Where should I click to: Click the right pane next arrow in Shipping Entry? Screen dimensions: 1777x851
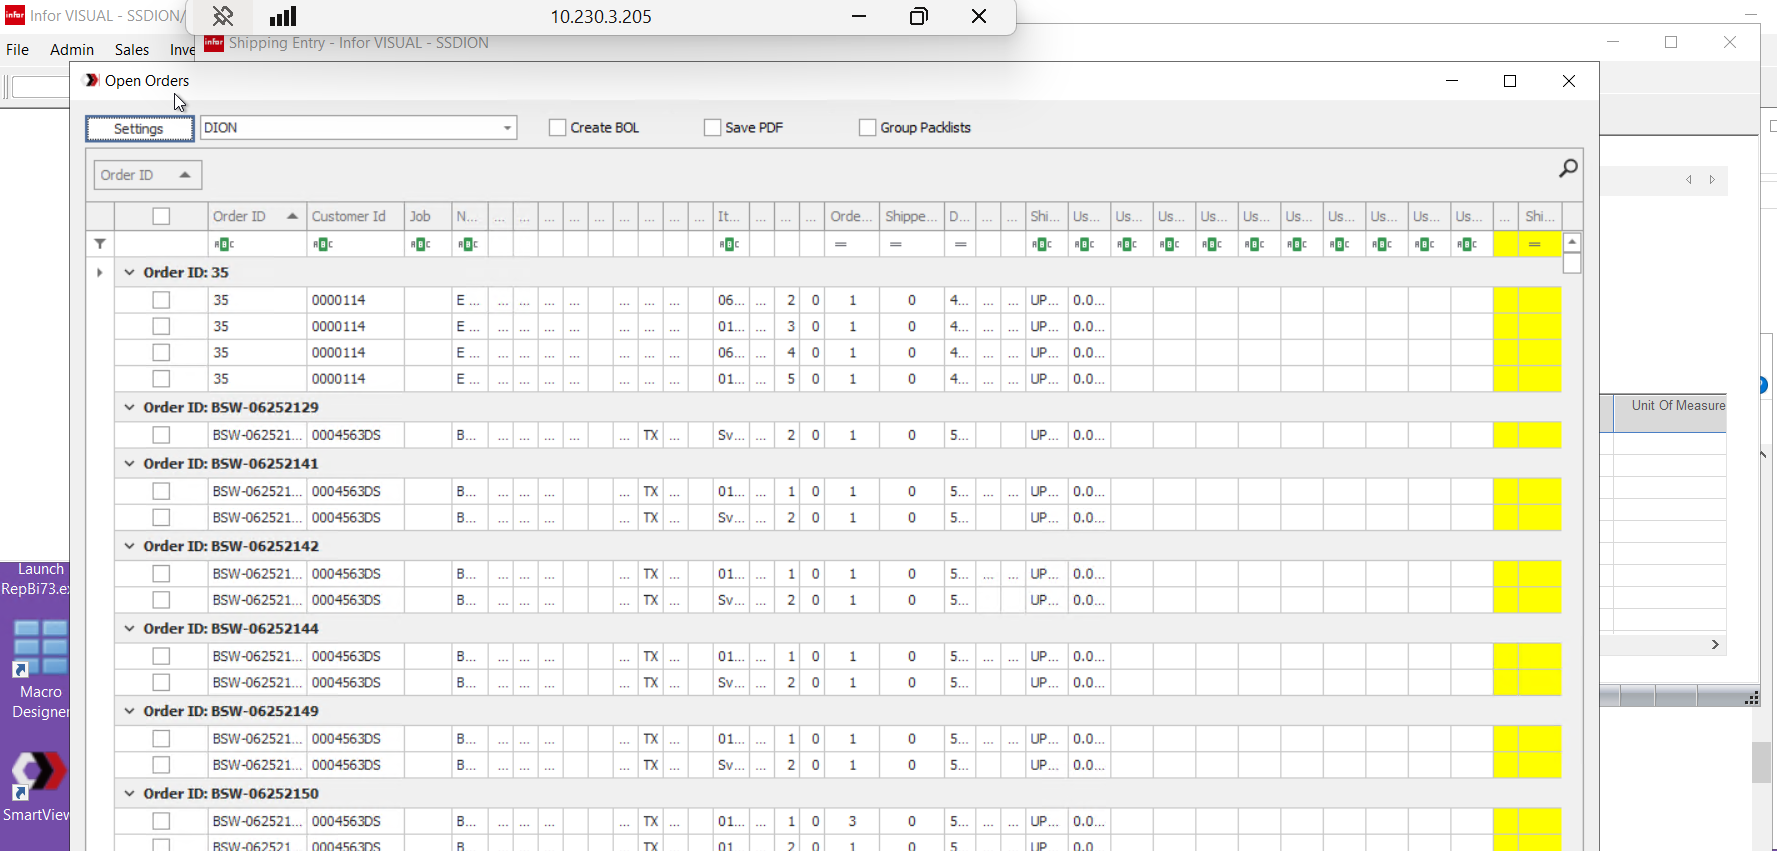coord(1712,180)
